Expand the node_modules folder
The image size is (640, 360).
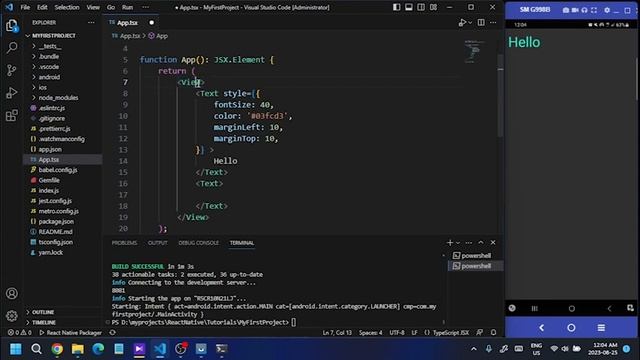tap(58, 98)
